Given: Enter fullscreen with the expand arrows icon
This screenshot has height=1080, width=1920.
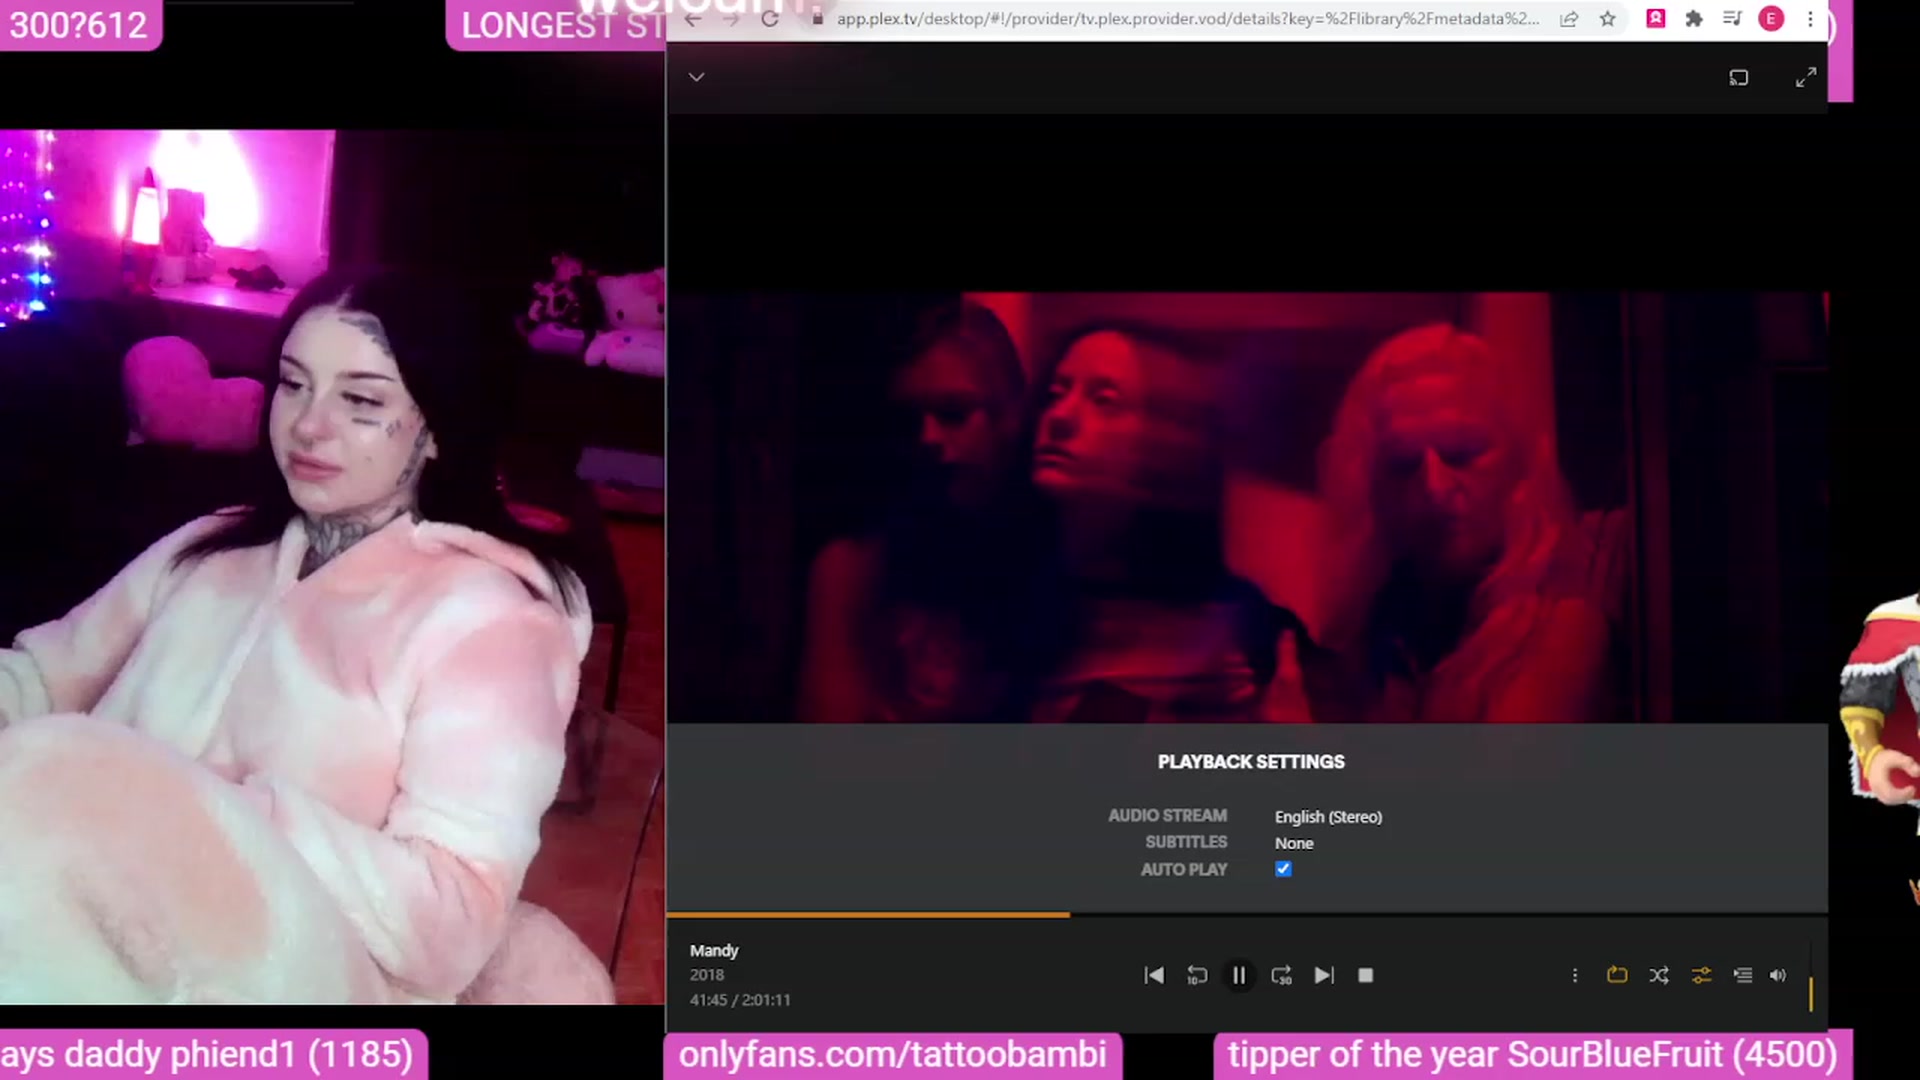Looking at the screenshot, I should (1806, 77).
